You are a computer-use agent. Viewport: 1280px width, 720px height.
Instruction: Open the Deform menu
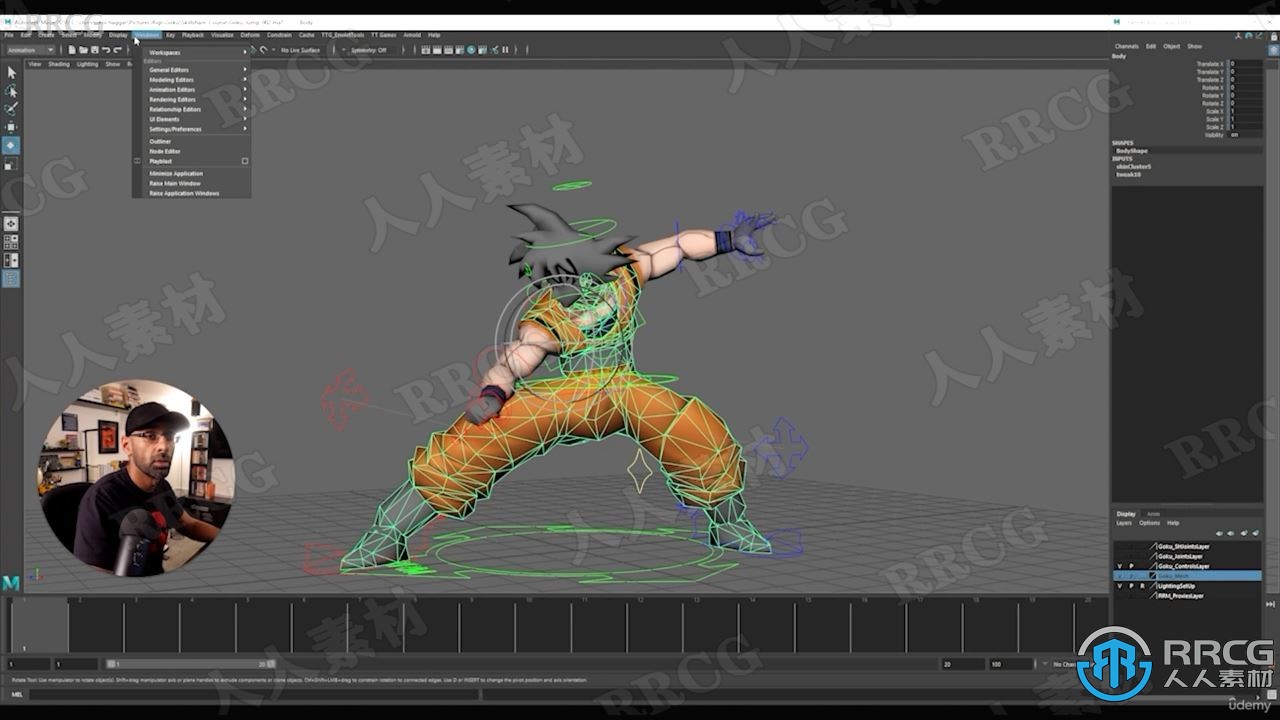pos(250,35)
